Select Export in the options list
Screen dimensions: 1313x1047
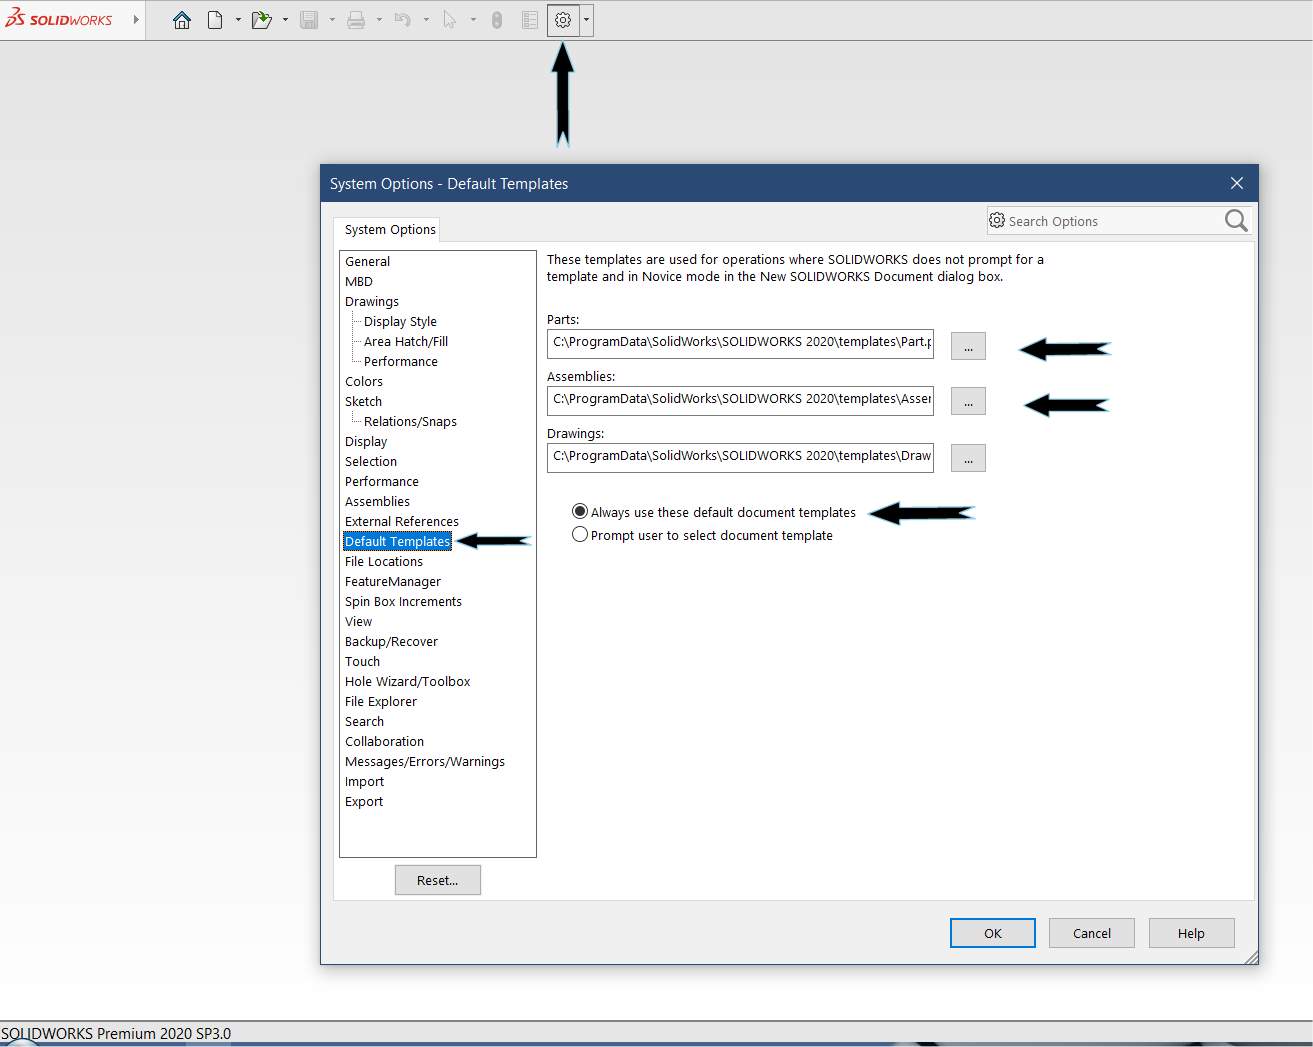click(364, 801)
